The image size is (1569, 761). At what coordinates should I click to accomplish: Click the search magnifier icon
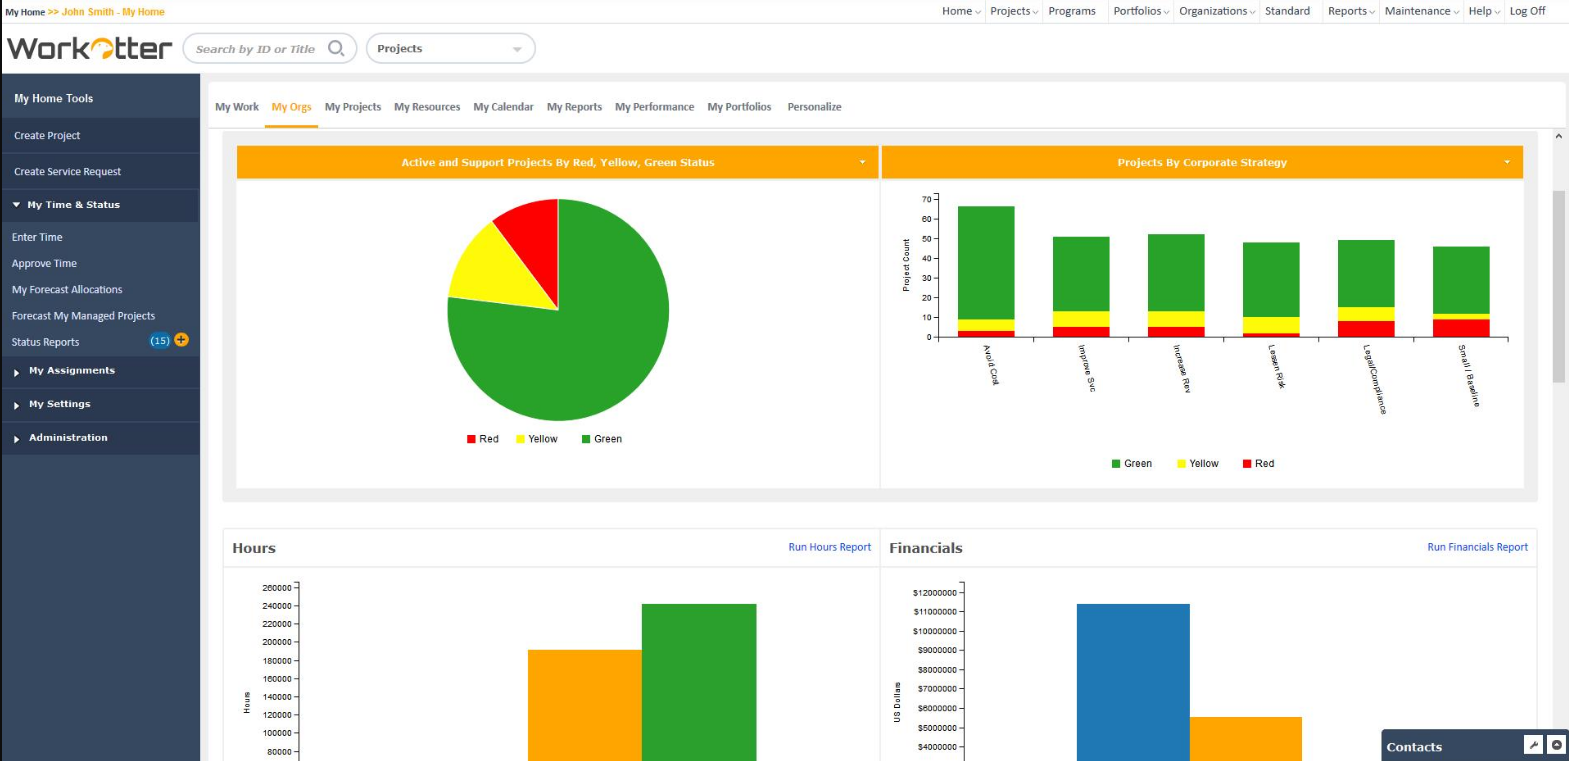tap(336, 48)
